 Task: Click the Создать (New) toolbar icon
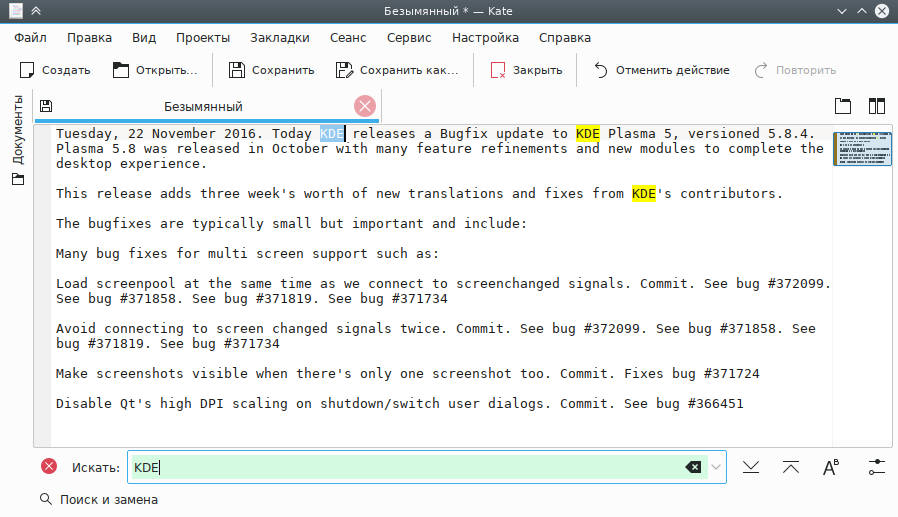[28, 70]
